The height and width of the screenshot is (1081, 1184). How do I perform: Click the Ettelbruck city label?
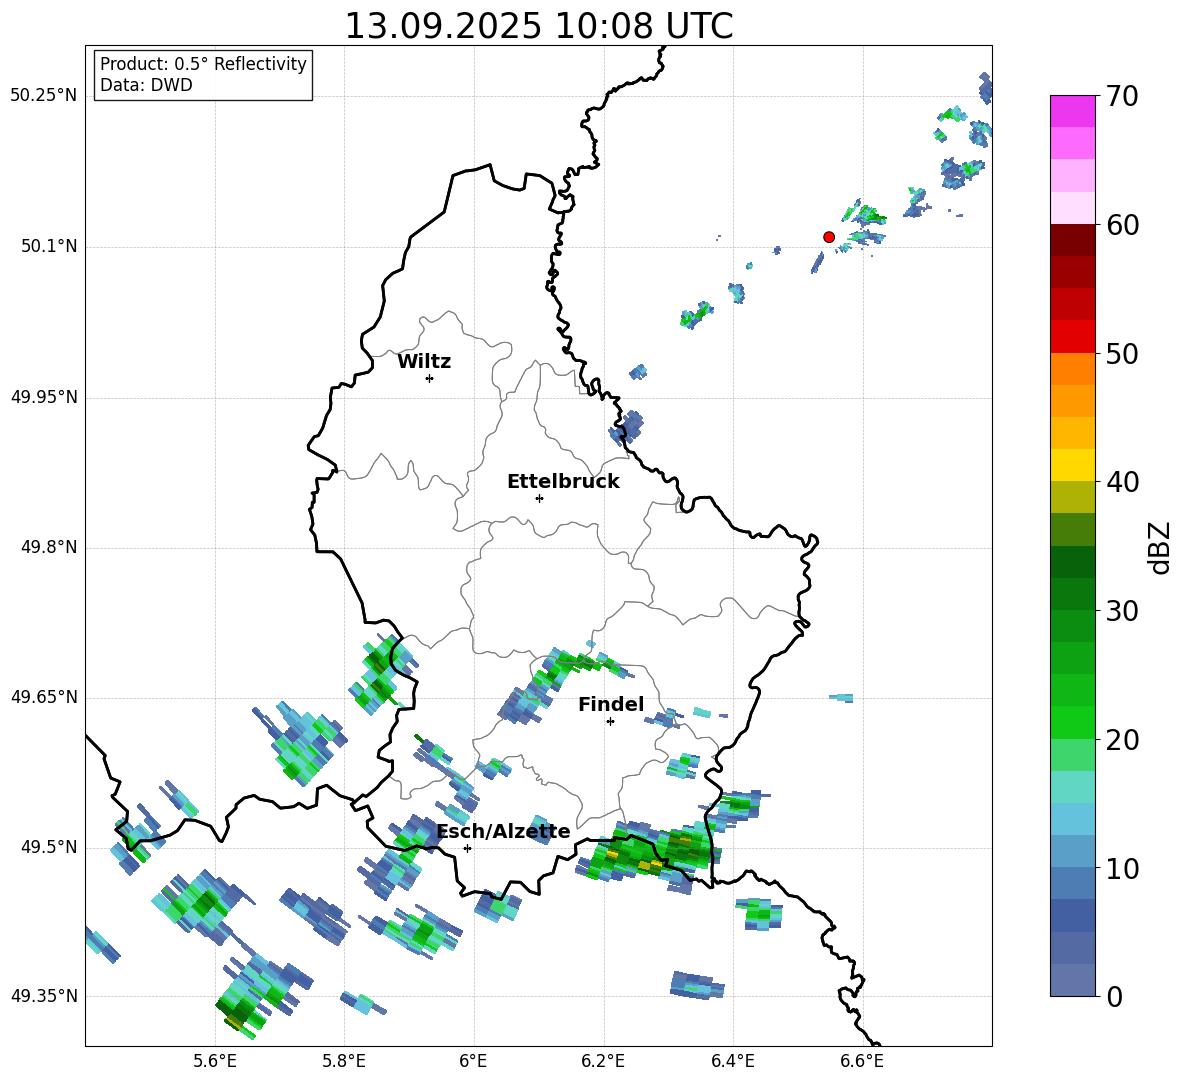563,482
